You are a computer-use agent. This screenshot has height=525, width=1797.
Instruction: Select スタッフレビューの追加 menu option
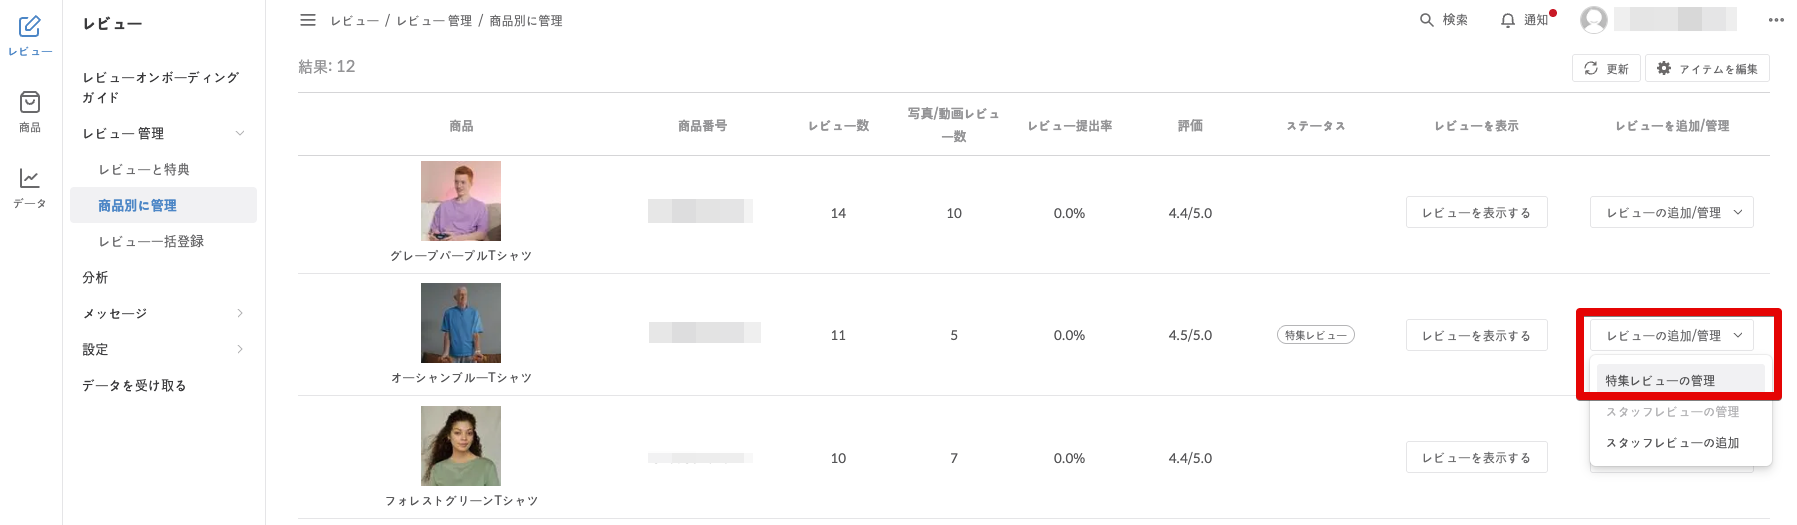pyautogui.click(x=1672, y=443)
